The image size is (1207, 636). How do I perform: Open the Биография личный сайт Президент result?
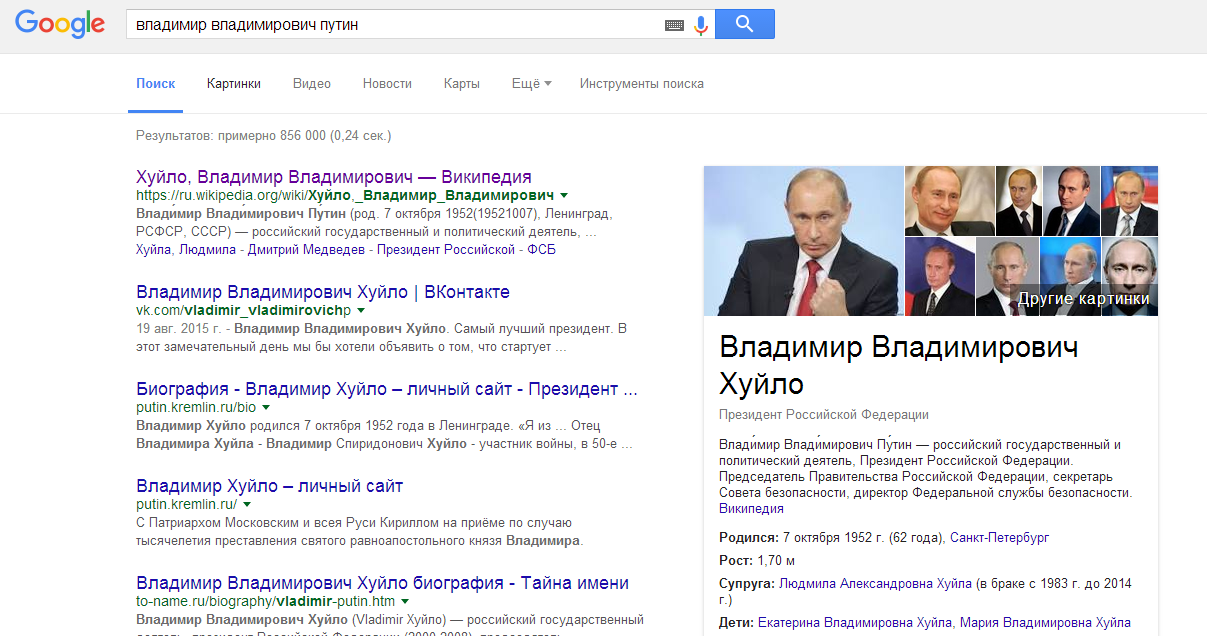pyautogui.click(x=387, y=389)
